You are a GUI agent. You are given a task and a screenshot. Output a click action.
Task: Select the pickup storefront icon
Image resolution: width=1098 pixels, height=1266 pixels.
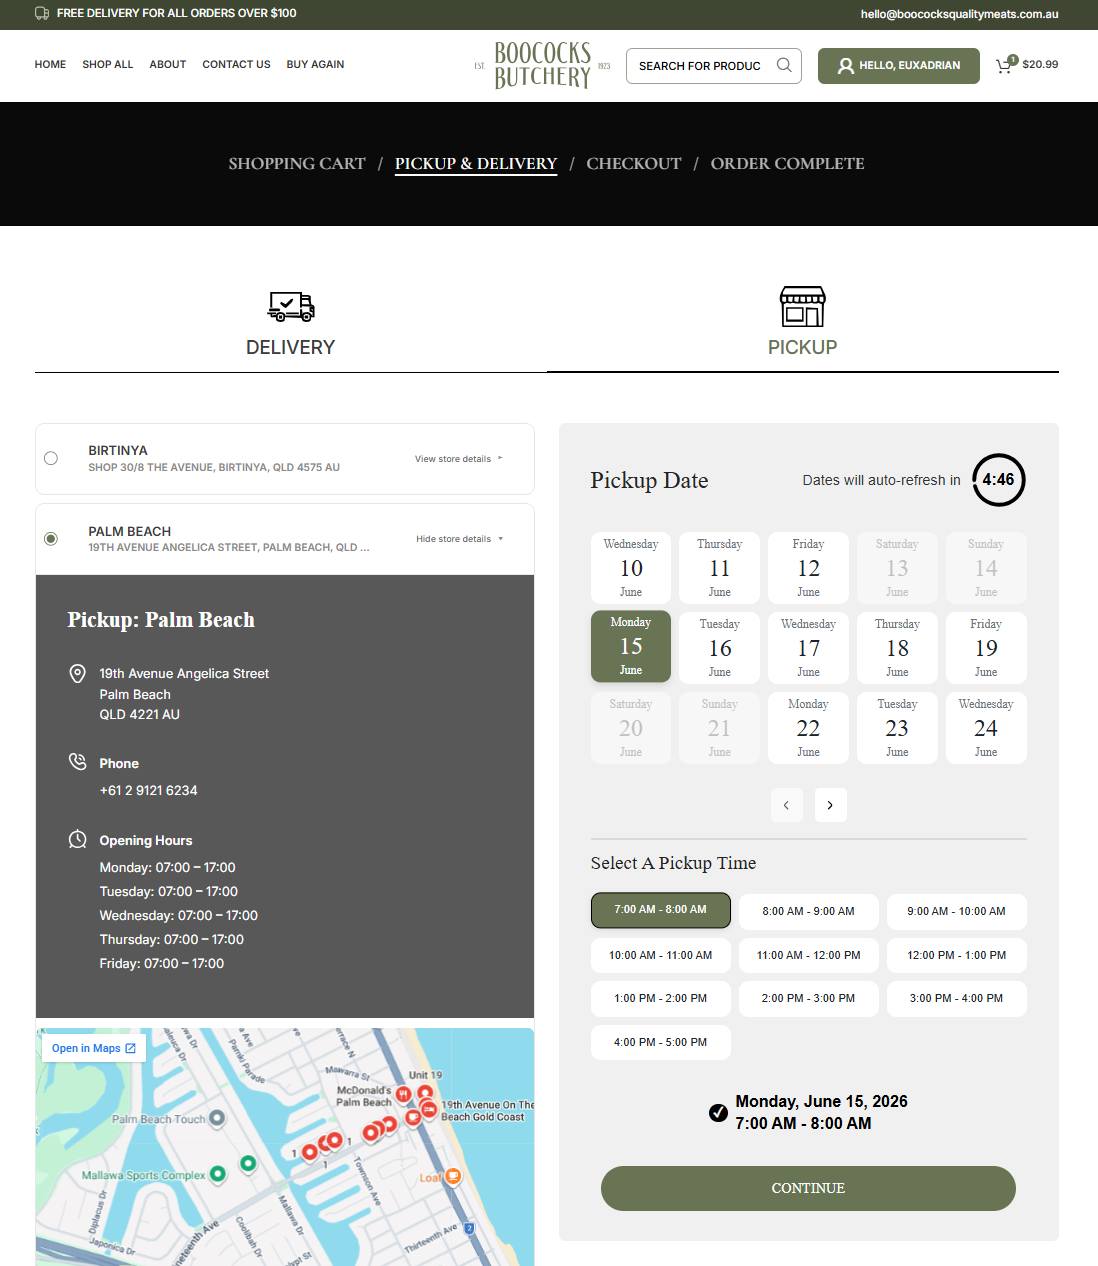(x=803, y=306)
